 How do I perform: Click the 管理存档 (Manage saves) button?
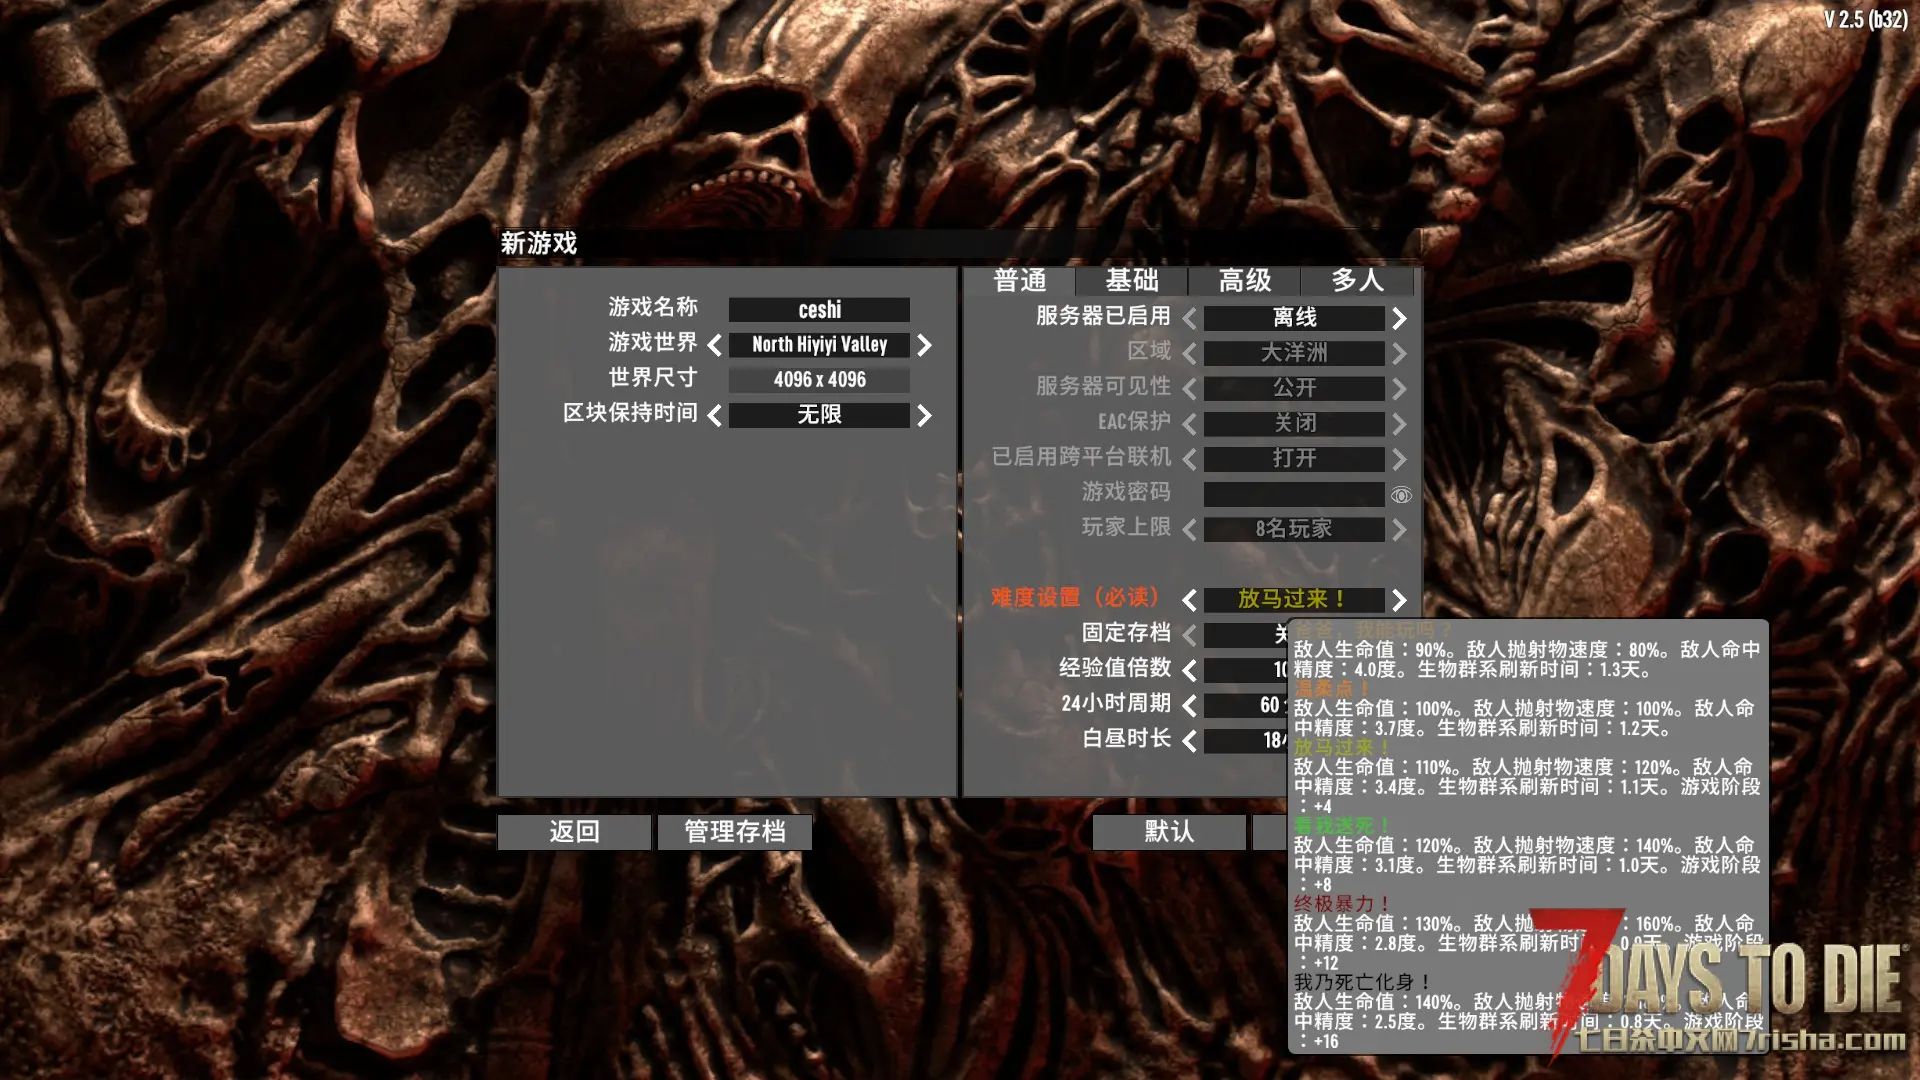(x=734, y=832)
